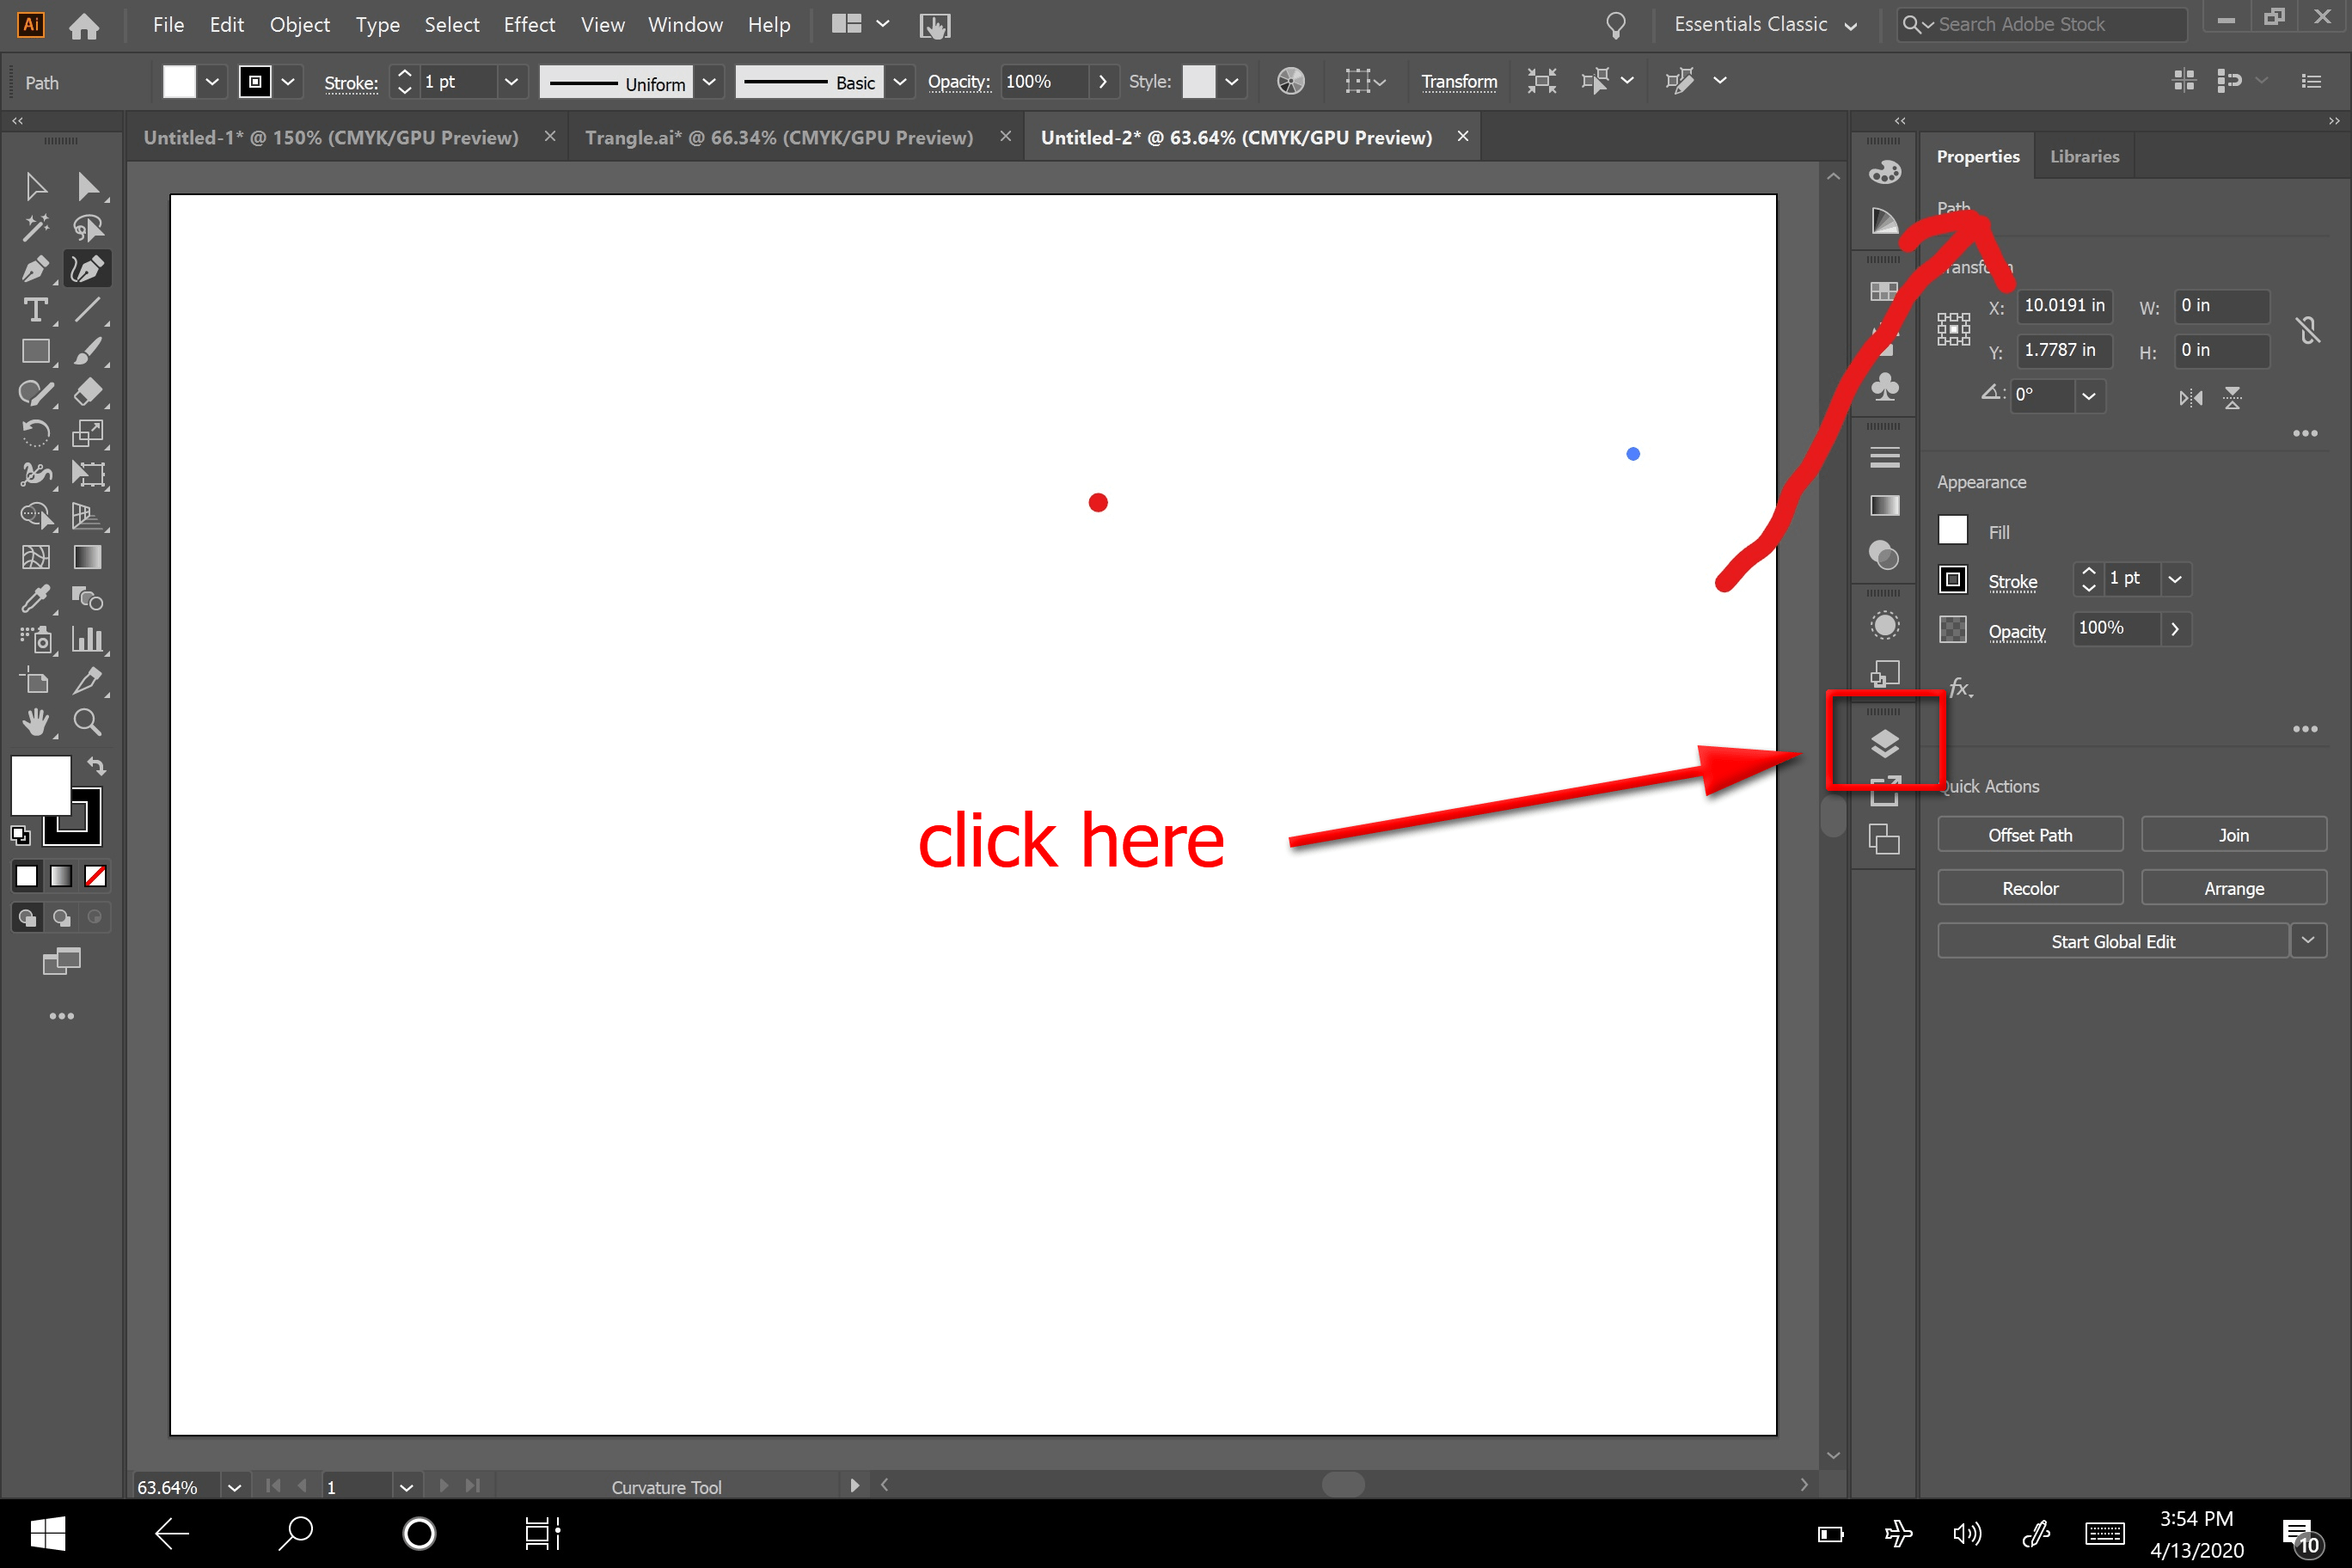Select the Zoom tool
The height and width of the screenshot is (1568, 2352).
[x=88, y=722]
